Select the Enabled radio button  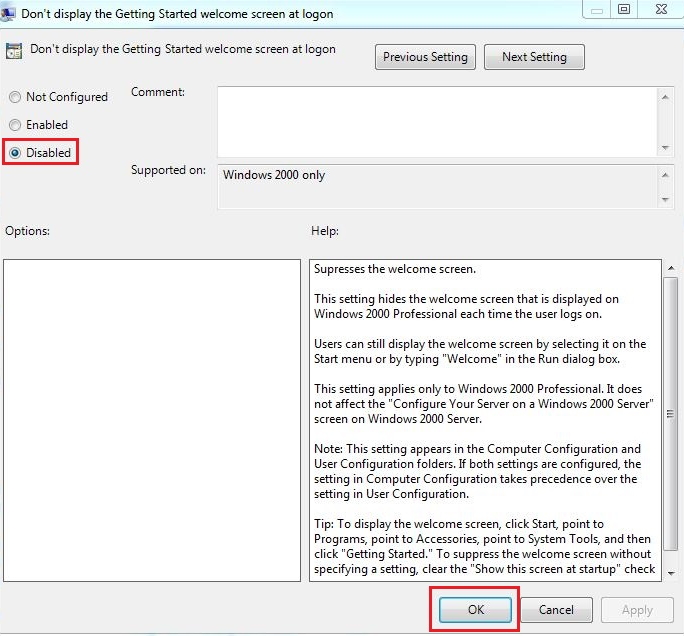click(x=15, y=125)
